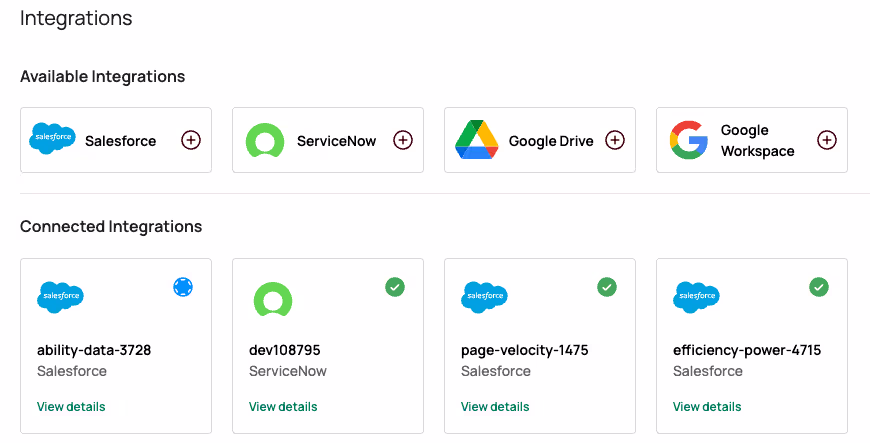
Task: Click the Salesforce label in Available Integrations
Action: 120,141
